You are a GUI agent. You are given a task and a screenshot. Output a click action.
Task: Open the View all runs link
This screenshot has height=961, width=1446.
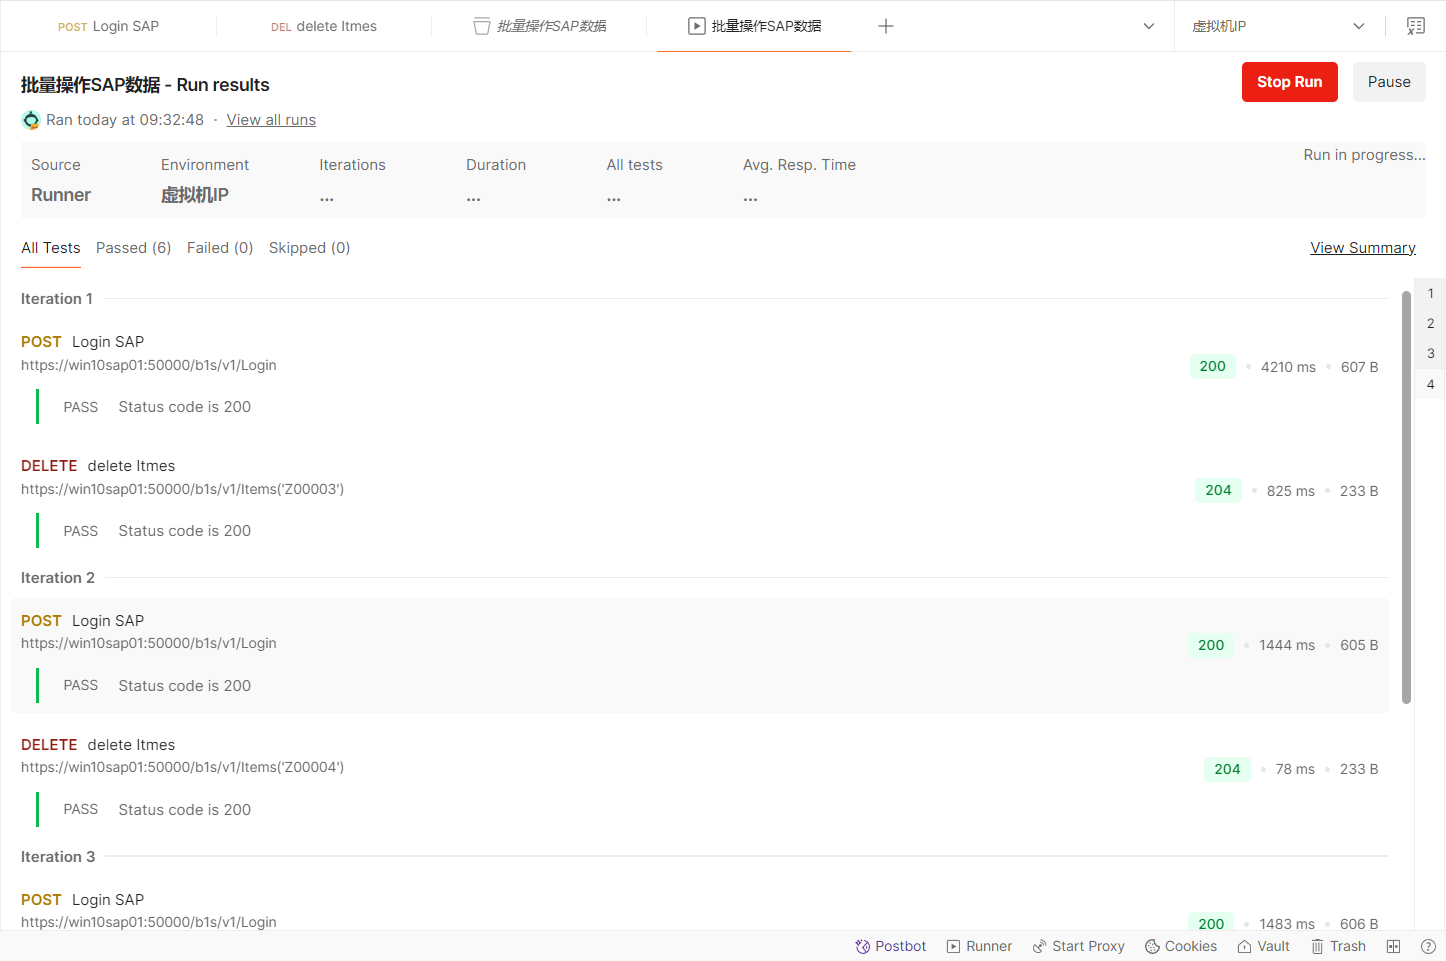point(271,120)
